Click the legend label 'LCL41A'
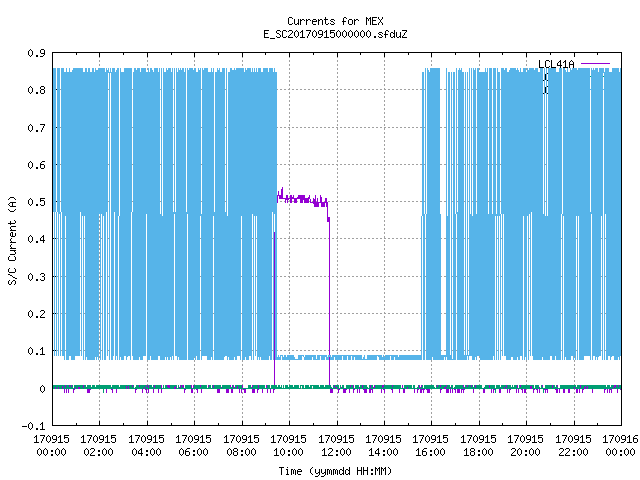This screenshot has height=480, width=640. pyautogui.click(x=556, y=64)
